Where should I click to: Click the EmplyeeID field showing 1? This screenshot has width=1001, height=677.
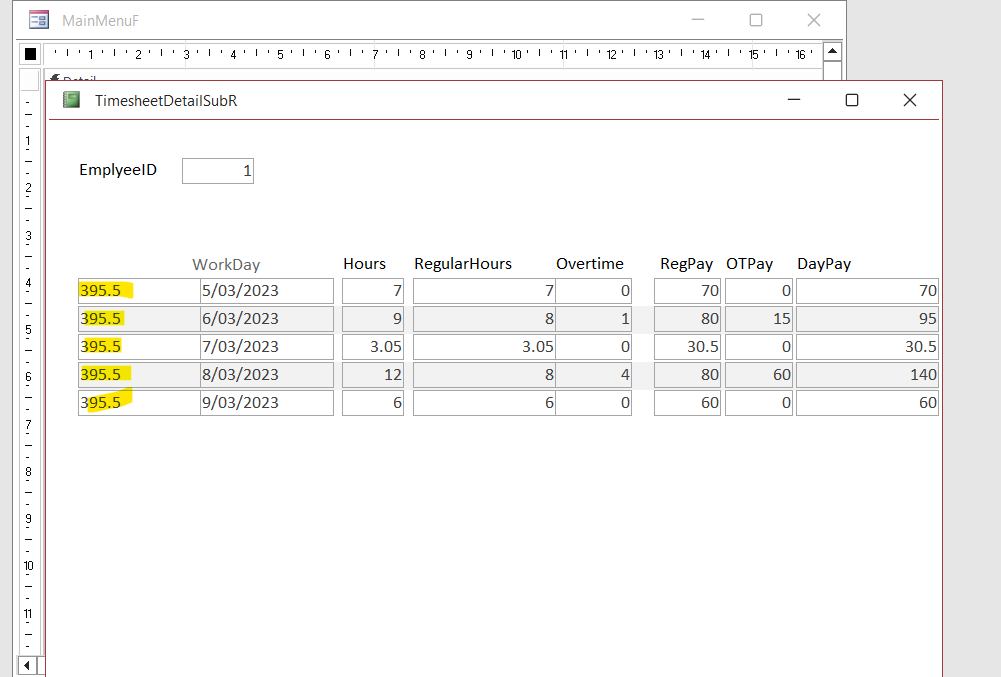218,171
